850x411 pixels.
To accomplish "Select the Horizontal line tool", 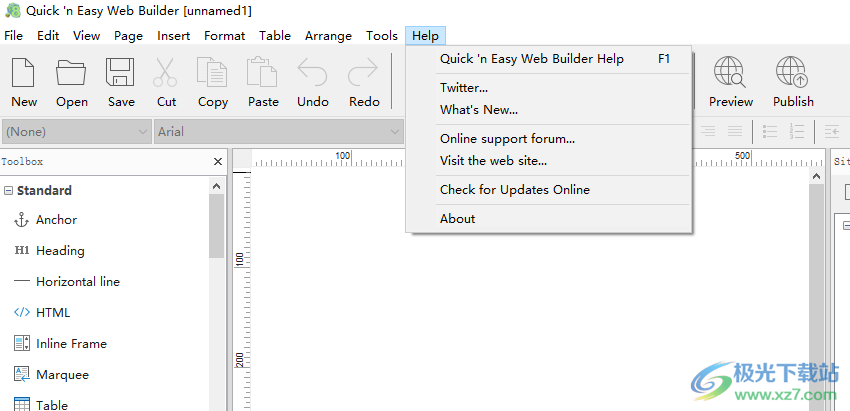I will click(x=66, y=281).
